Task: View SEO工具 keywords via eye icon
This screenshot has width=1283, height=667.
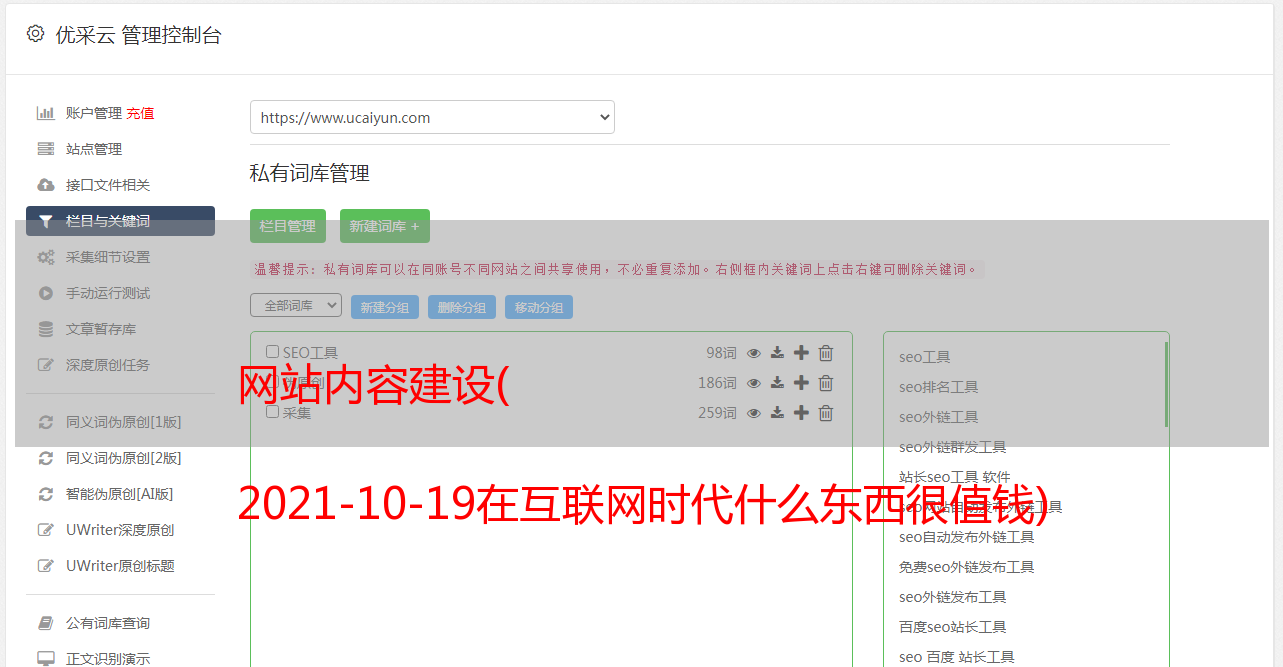Action: tap(754, 353)
